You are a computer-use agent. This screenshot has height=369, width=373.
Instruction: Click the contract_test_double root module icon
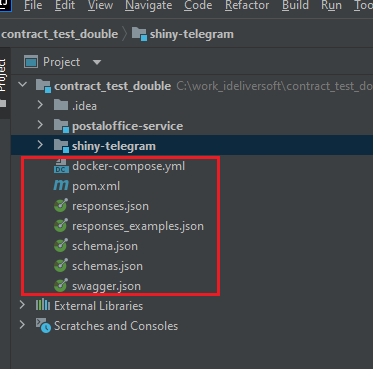[x=43, y=86]
